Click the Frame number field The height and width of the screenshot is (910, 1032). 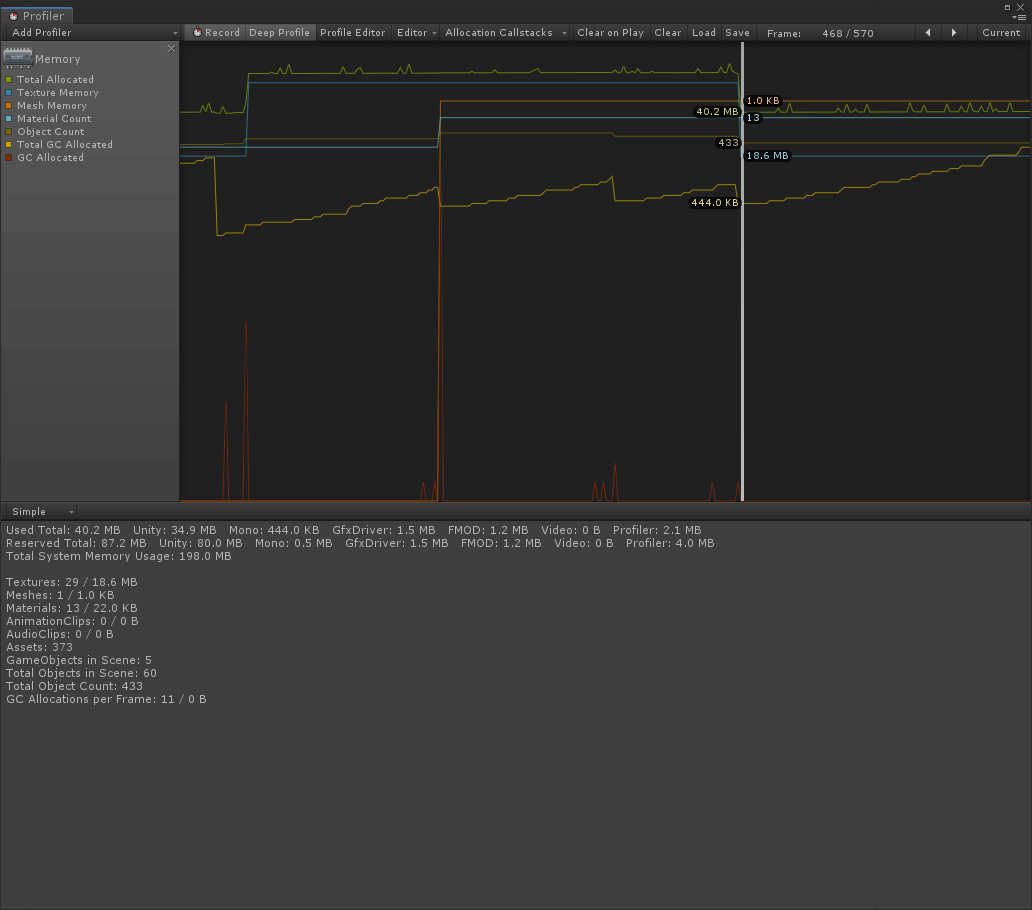848,32
